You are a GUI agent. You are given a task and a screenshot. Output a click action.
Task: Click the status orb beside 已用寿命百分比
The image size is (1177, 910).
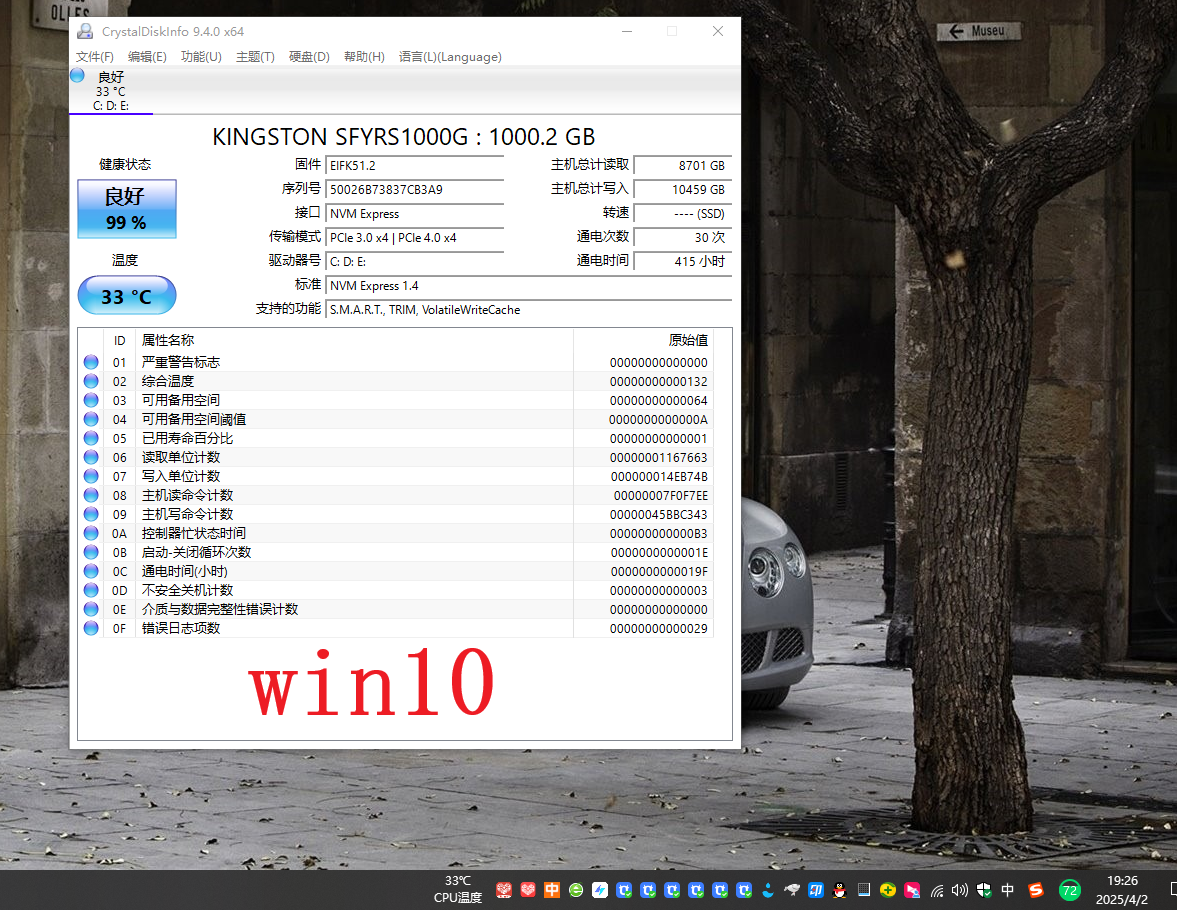tap(91, 438)
